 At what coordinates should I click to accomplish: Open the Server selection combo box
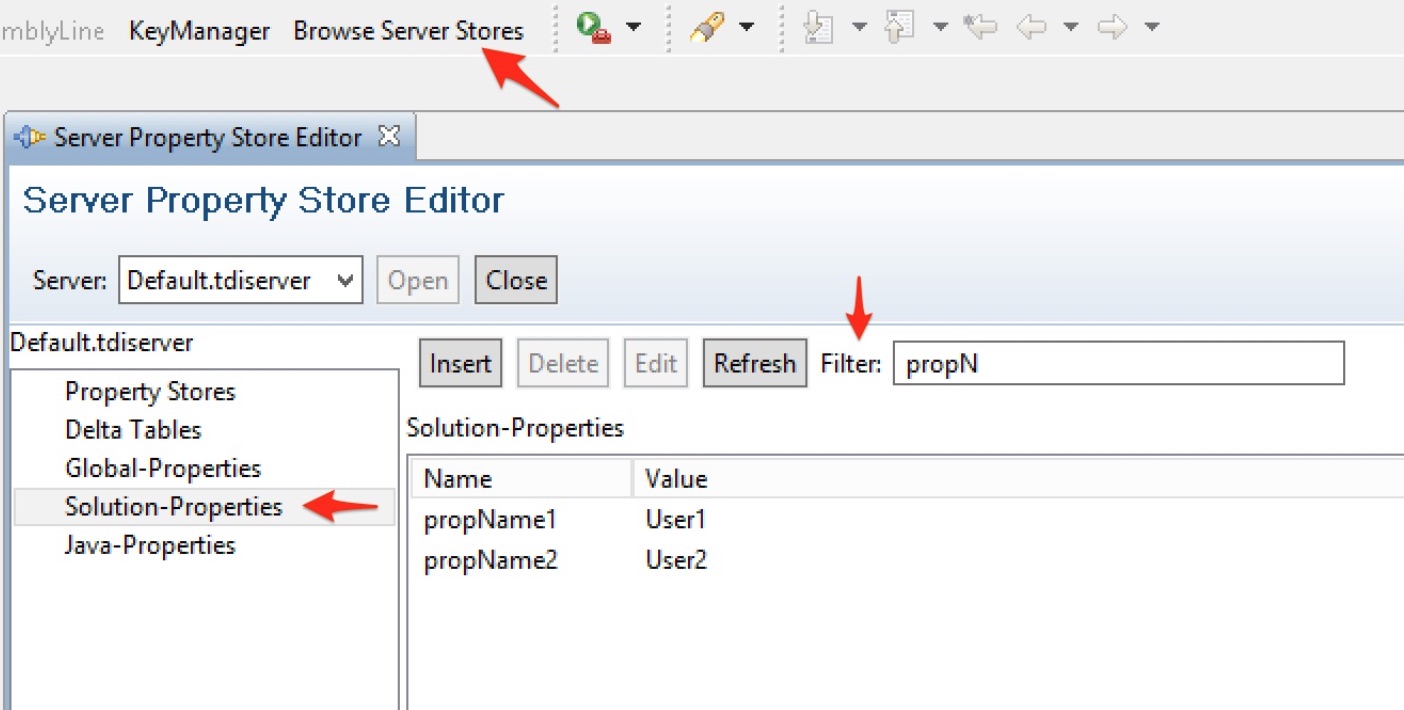click(240, 281)
